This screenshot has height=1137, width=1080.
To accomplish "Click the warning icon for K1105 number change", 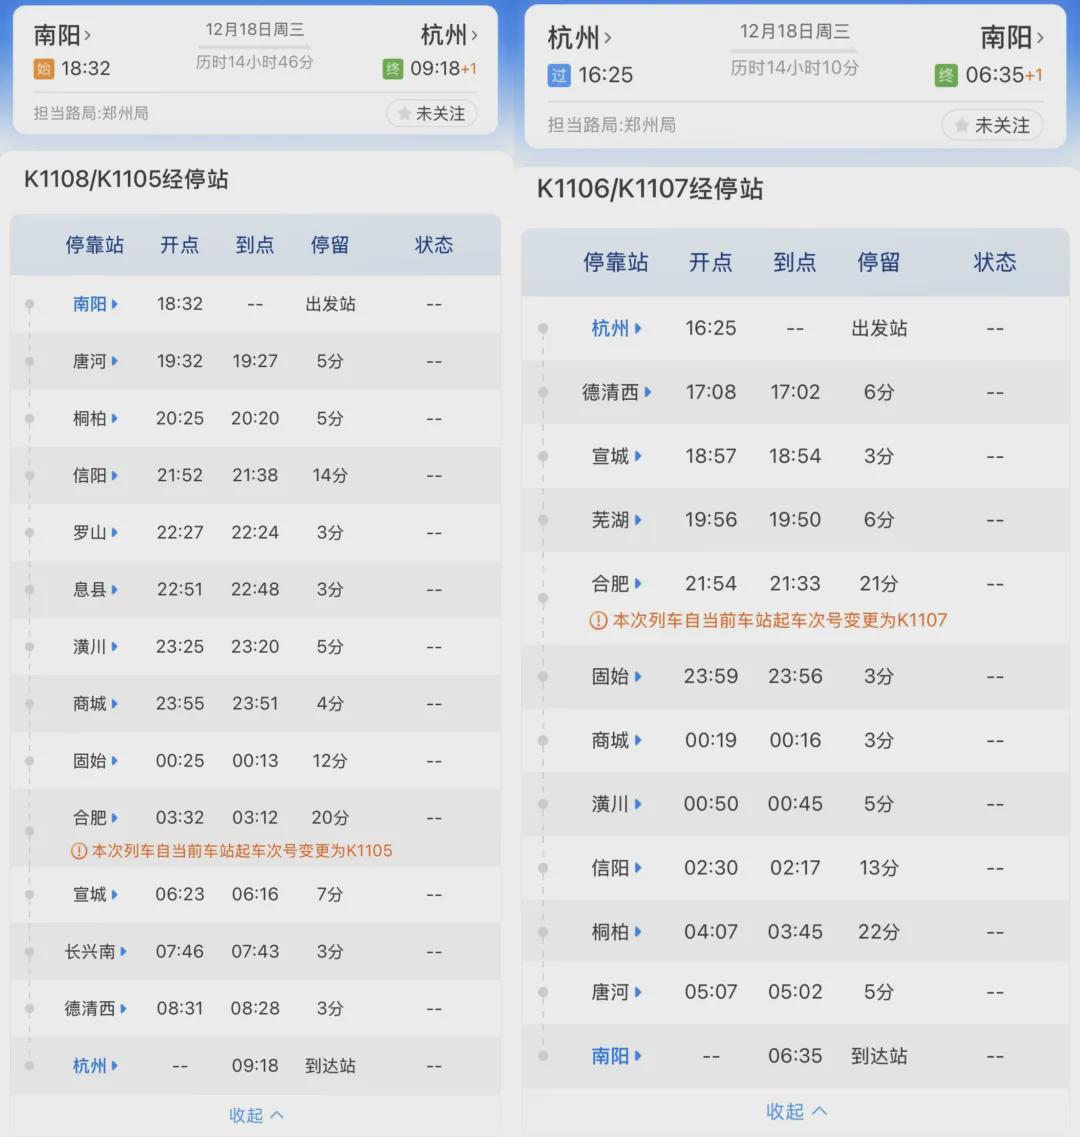I will (78, 851).
